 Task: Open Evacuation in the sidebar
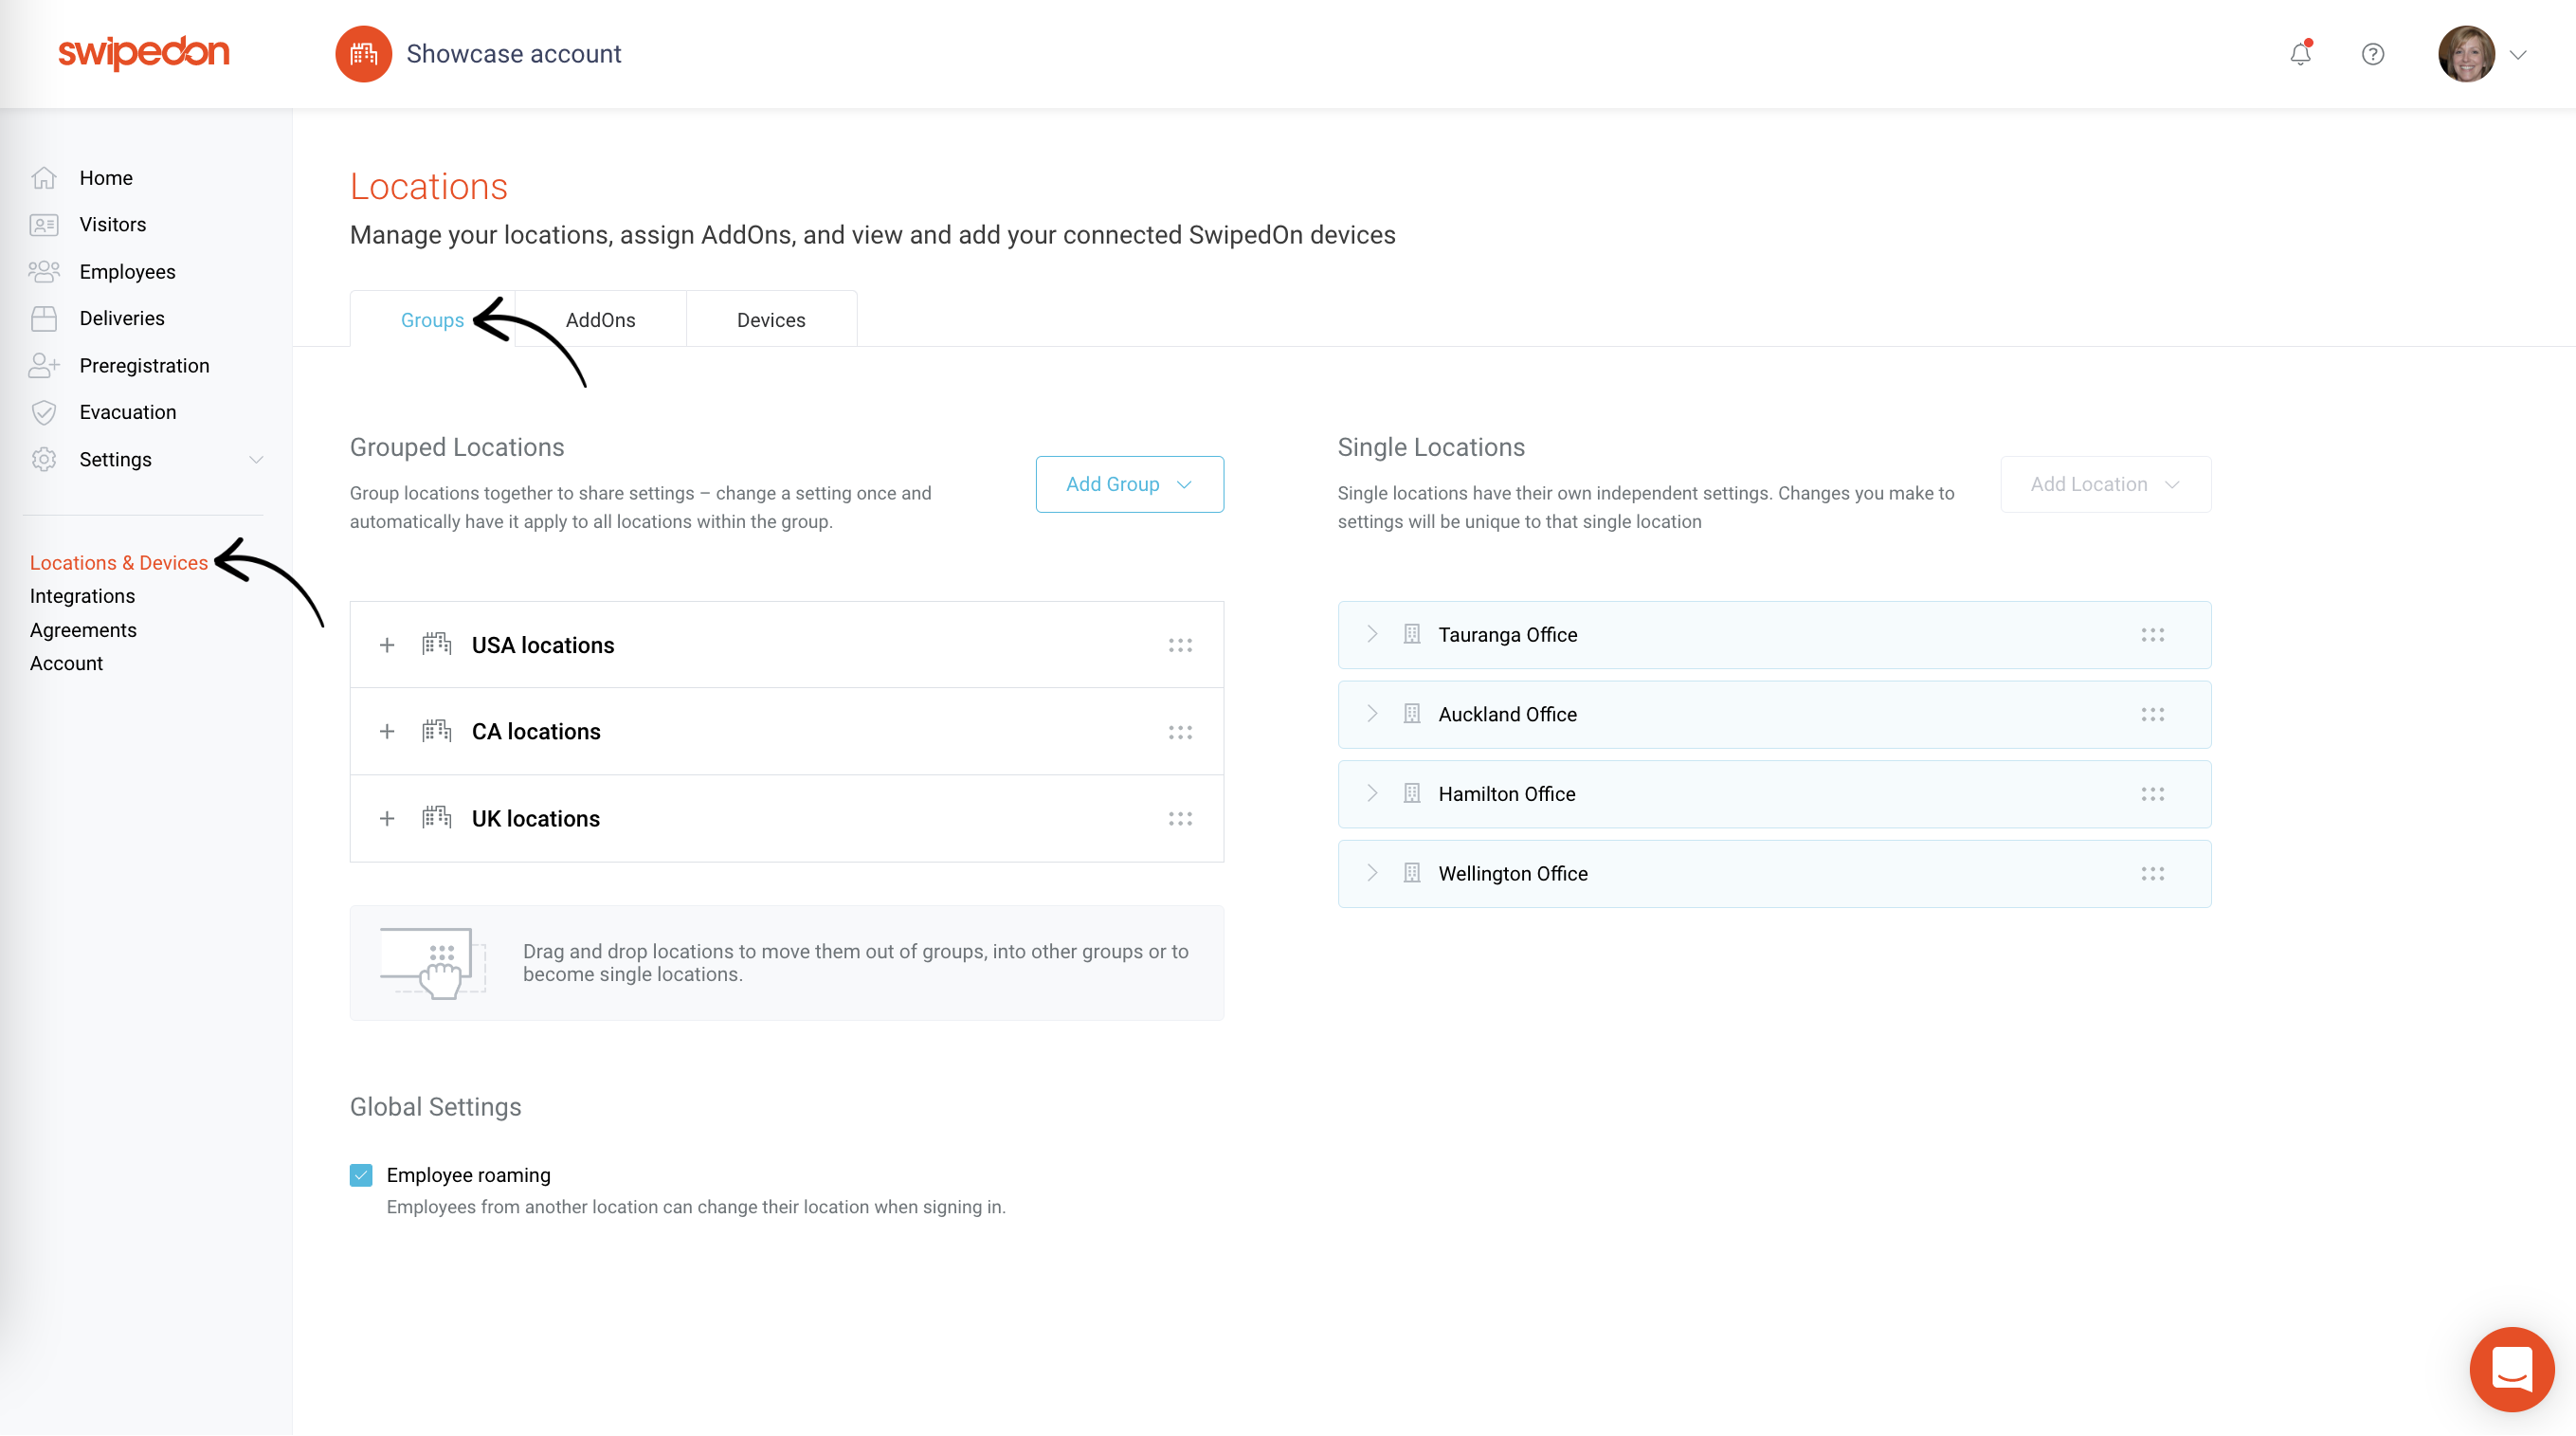click(x=128, y=413)
